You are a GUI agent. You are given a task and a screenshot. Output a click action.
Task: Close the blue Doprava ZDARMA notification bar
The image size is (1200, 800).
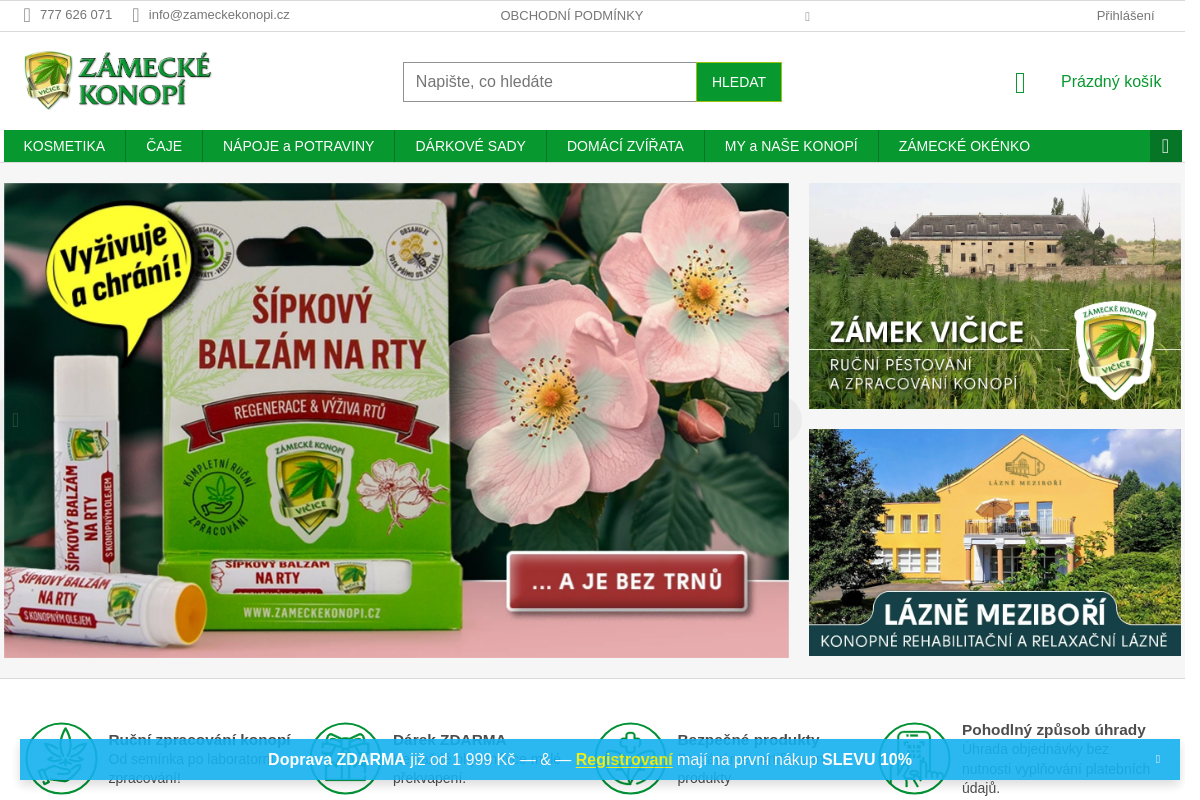click(1158, 759)
